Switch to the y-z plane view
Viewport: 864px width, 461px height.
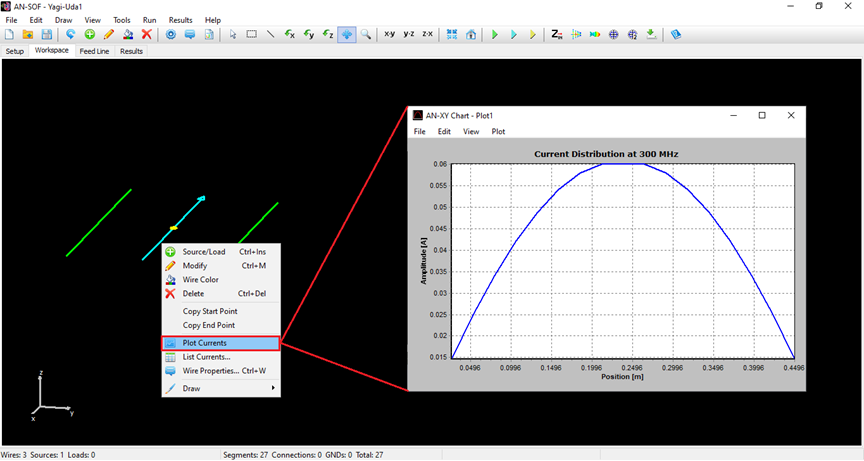tap(409, 34)
